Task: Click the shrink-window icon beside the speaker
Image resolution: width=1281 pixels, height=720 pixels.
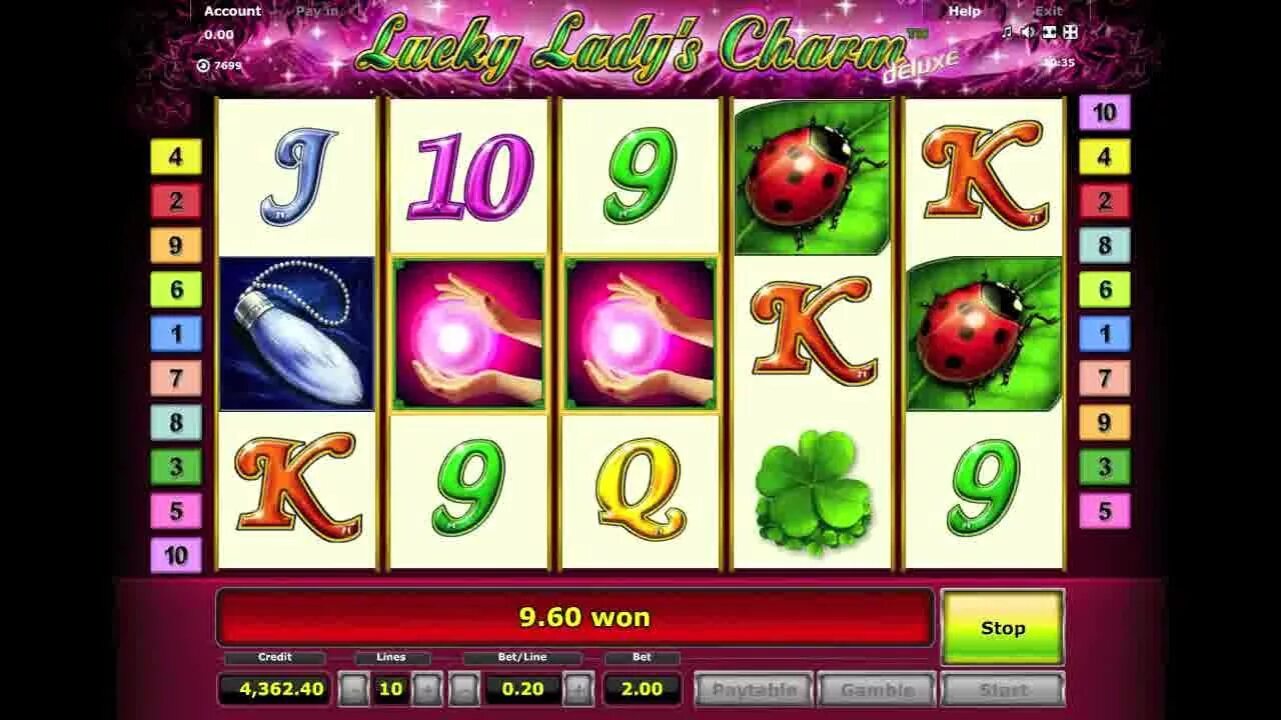Action: point(1049,32)
